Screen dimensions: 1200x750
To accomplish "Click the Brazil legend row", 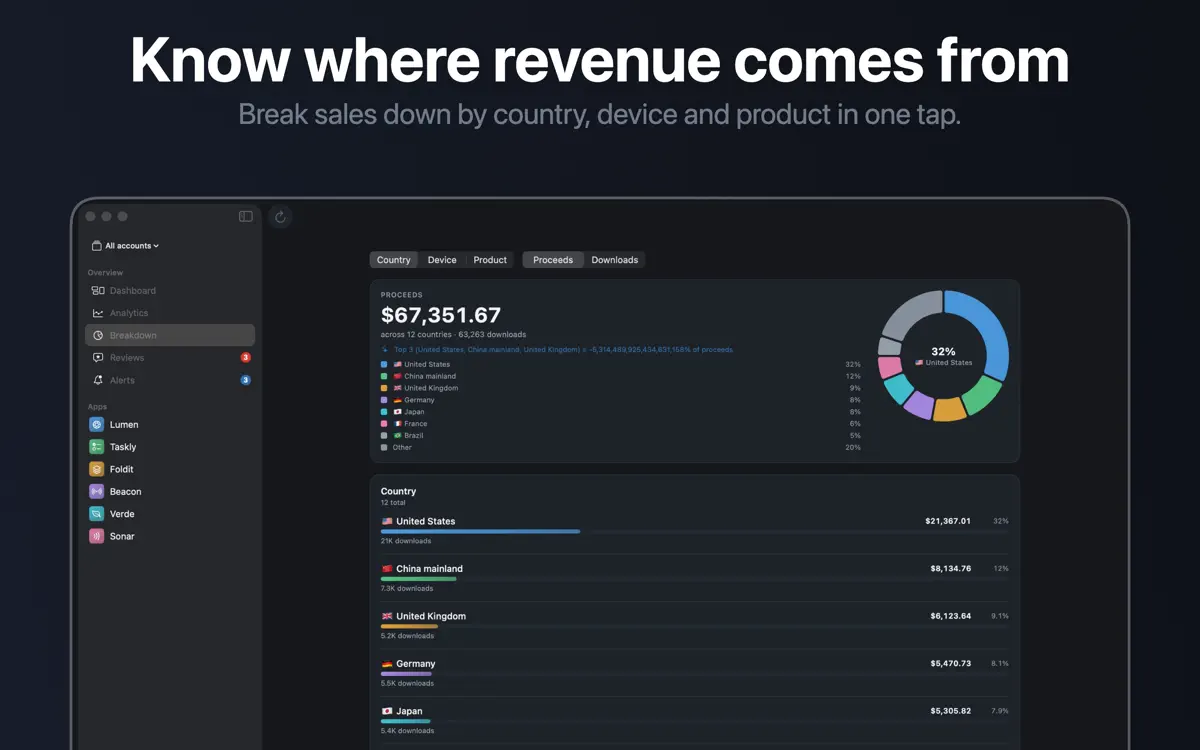I will [x=621, y=436].
